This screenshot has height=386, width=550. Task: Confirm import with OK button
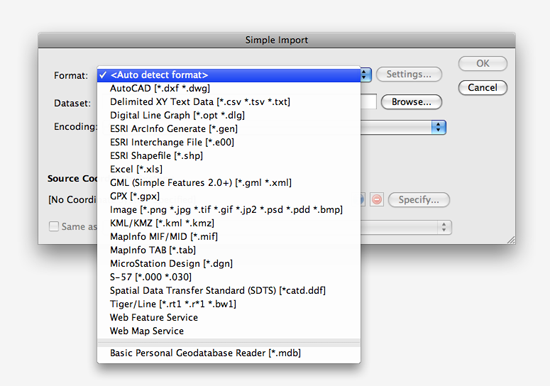pyautogui.click(x=483, y=64)
